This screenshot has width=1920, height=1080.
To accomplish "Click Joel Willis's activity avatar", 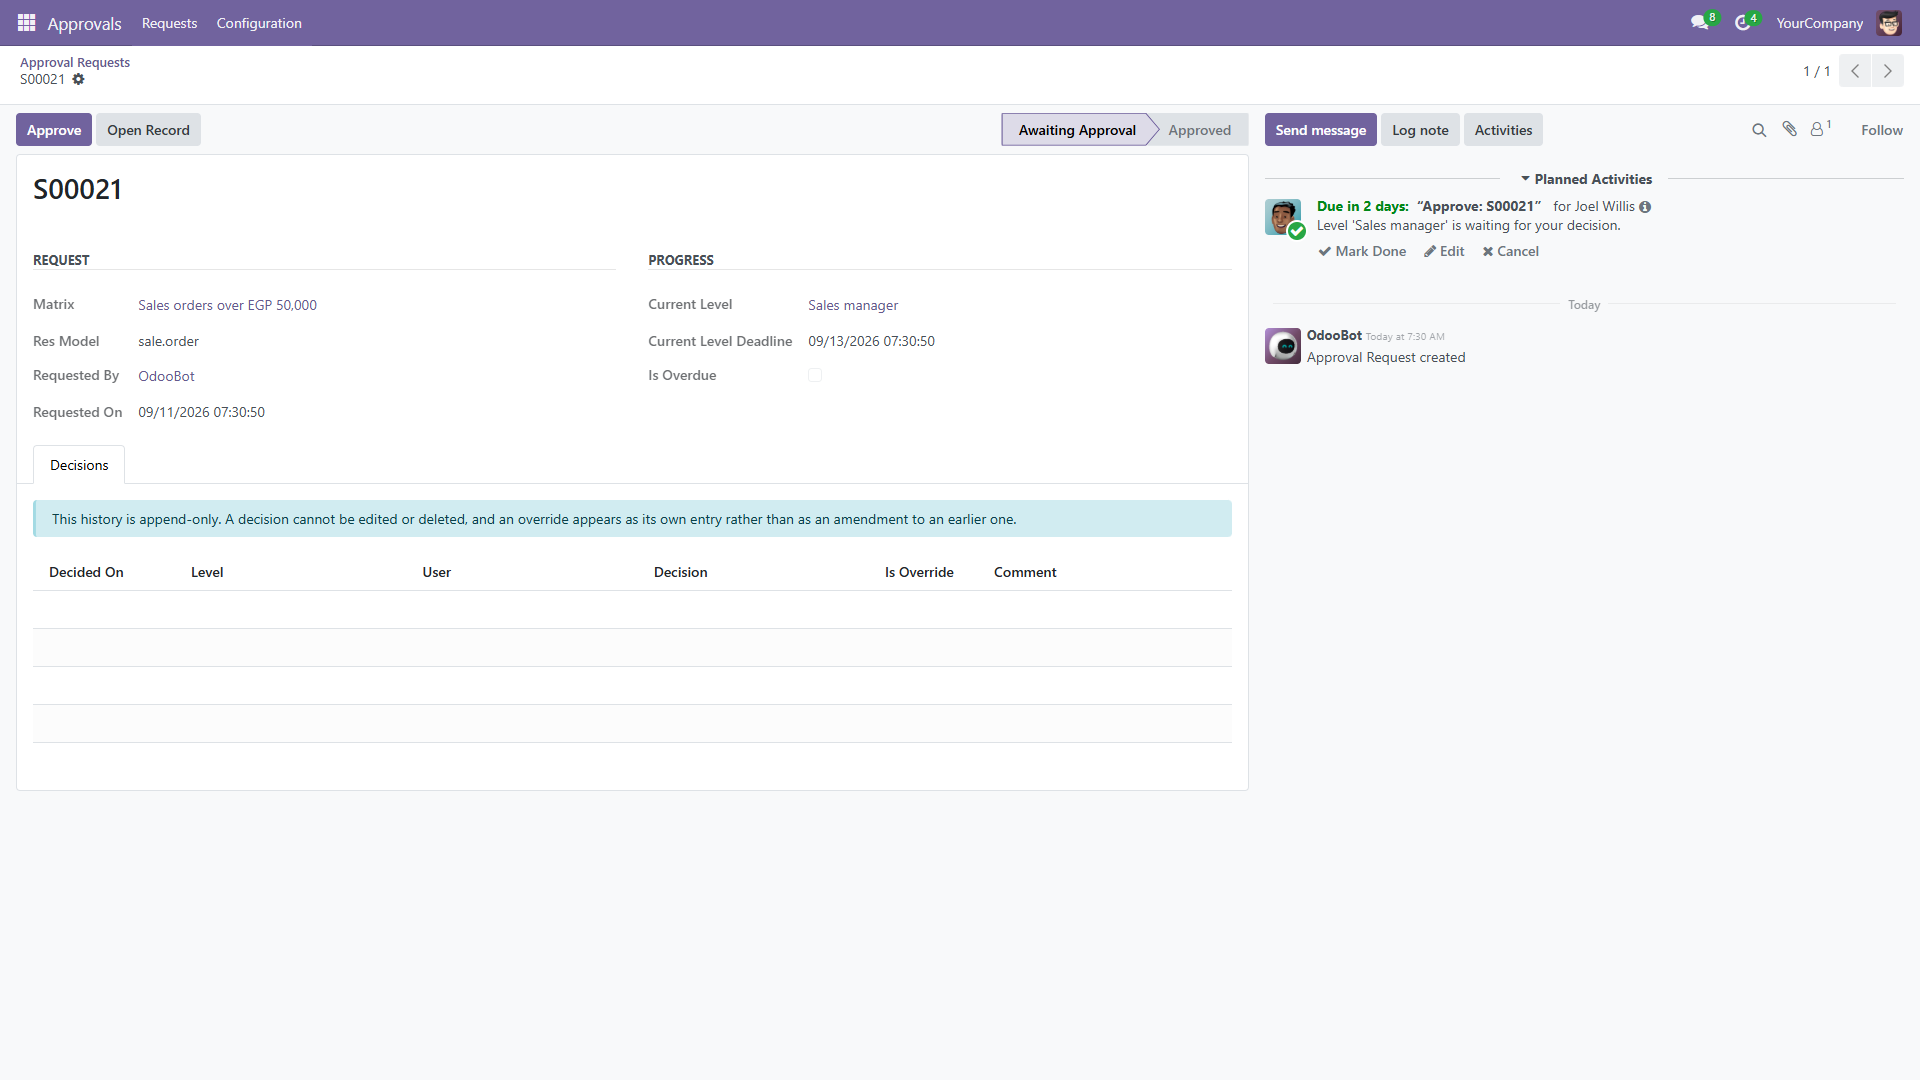I will point(1283,217).
